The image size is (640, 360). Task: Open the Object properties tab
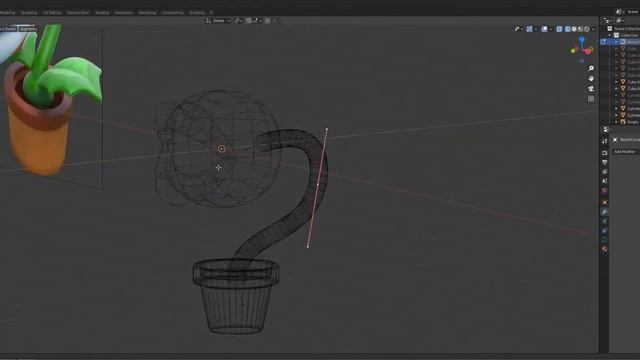pyautogui.click(x=604, y=202)
